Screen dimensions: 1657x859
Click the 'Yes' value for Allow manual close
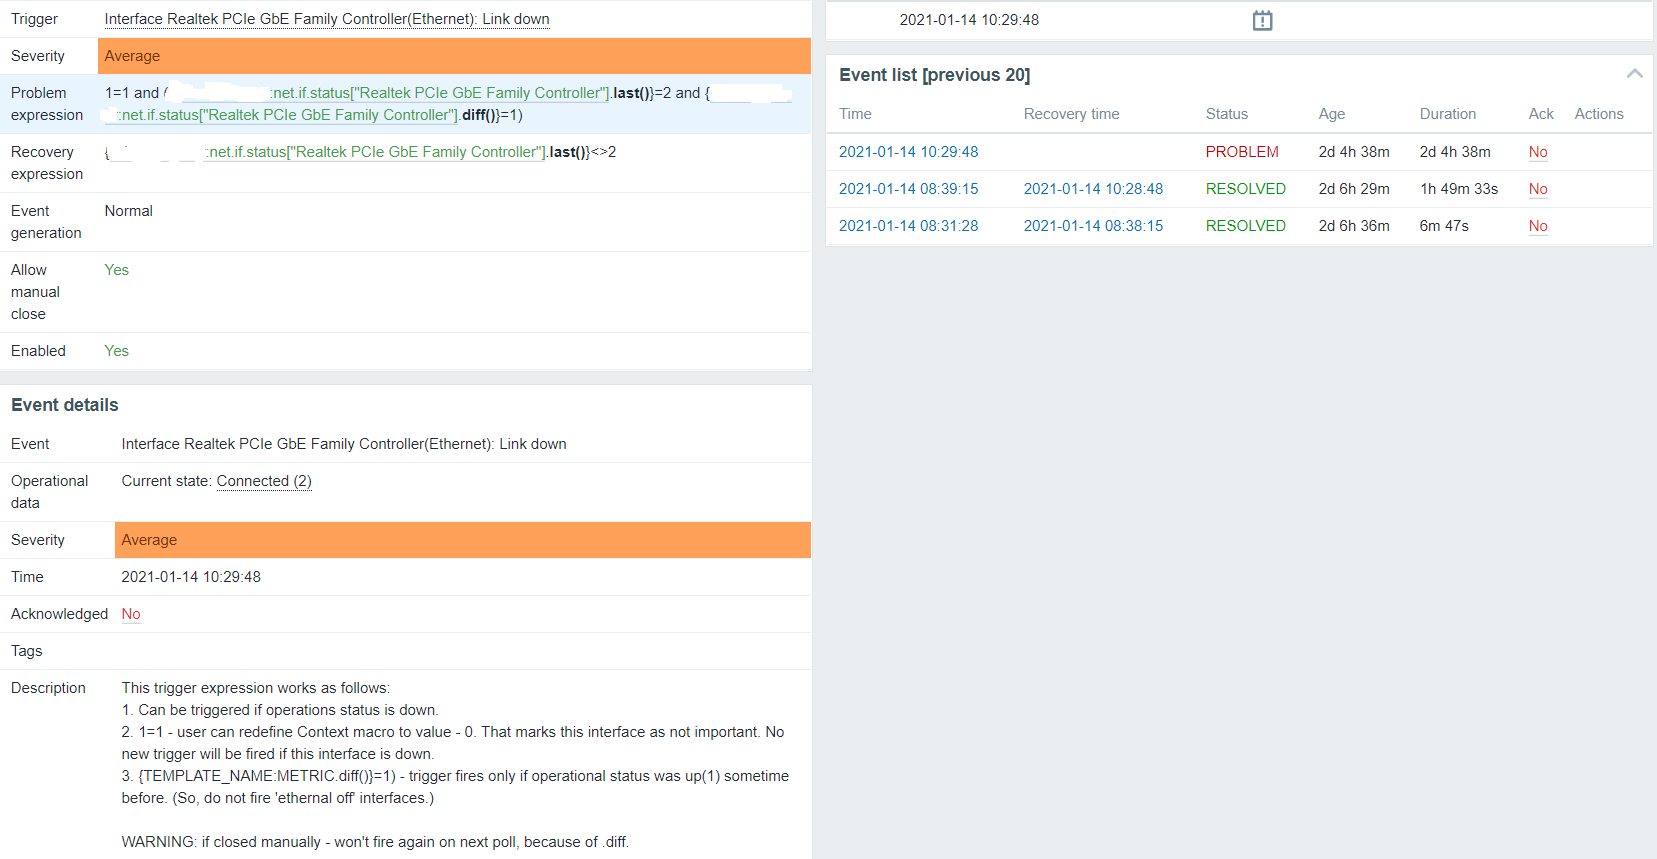(x=117, y=270)
